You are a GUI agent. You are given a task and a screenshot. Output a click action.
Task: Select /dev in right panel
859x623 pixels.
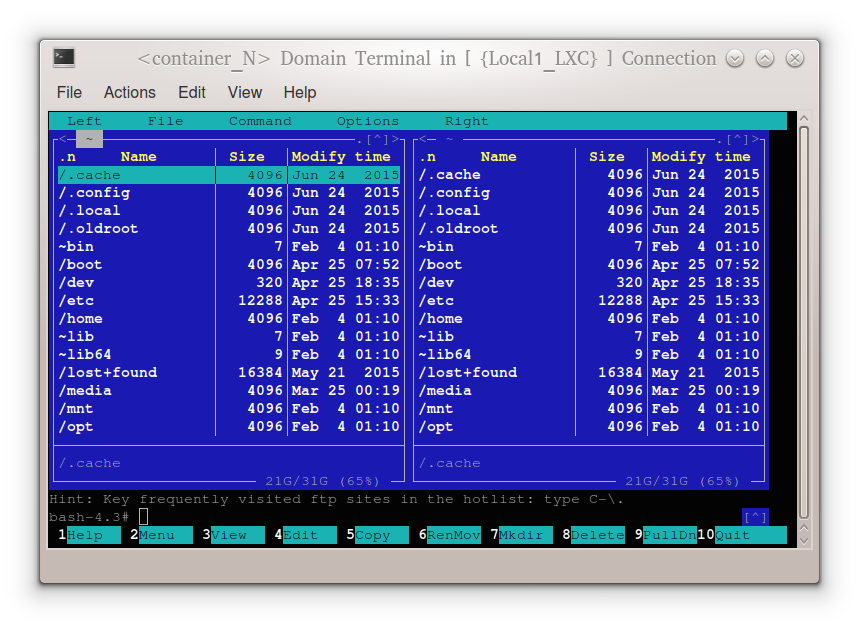tap(589, 283)
